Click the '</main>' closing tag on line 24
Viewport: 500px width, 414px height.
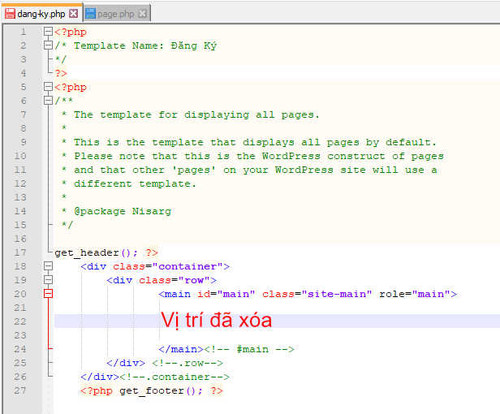[181, 349]
